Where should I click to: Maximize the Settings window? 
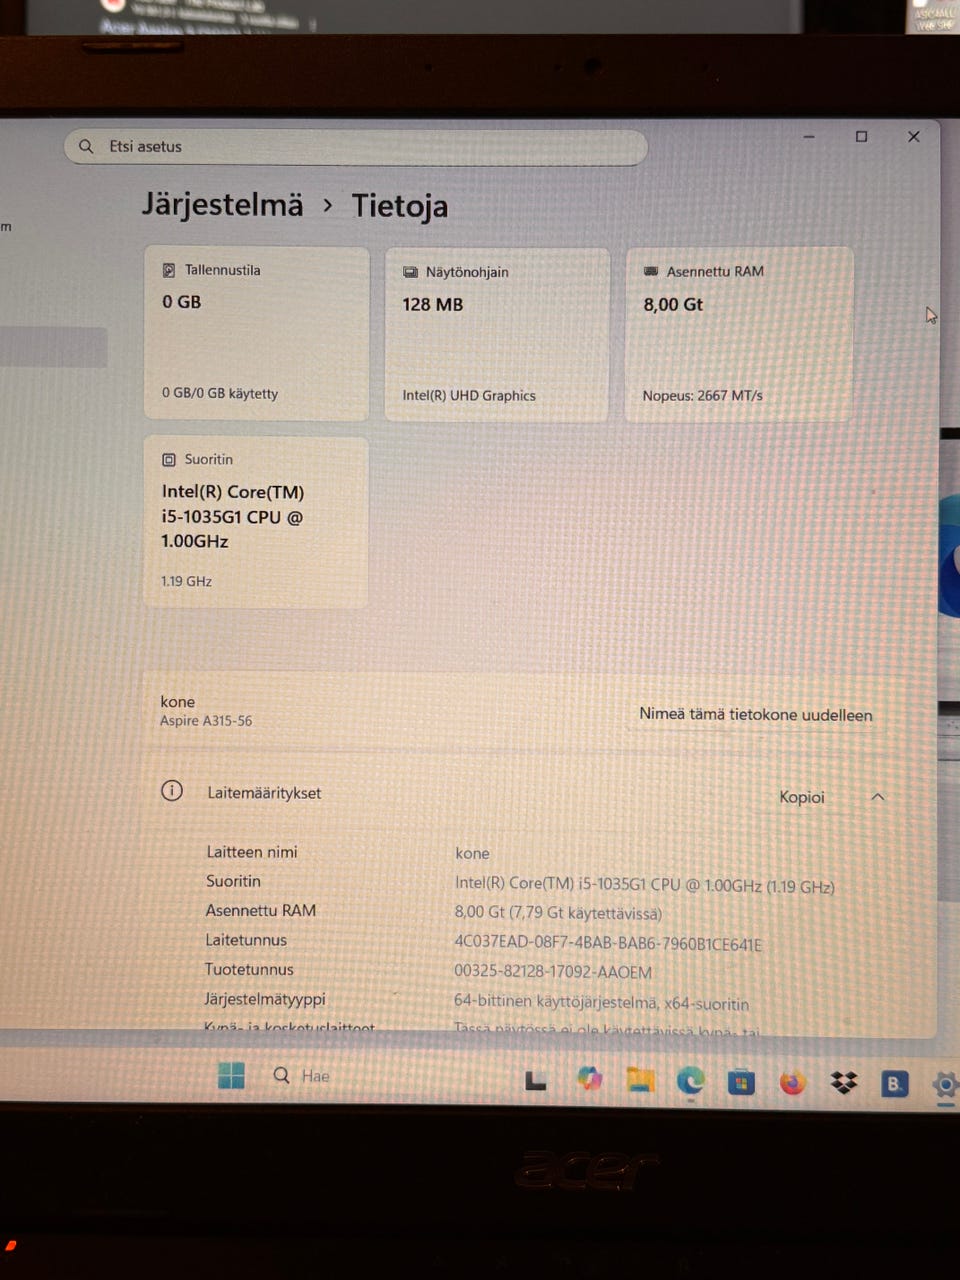(861, 136)
